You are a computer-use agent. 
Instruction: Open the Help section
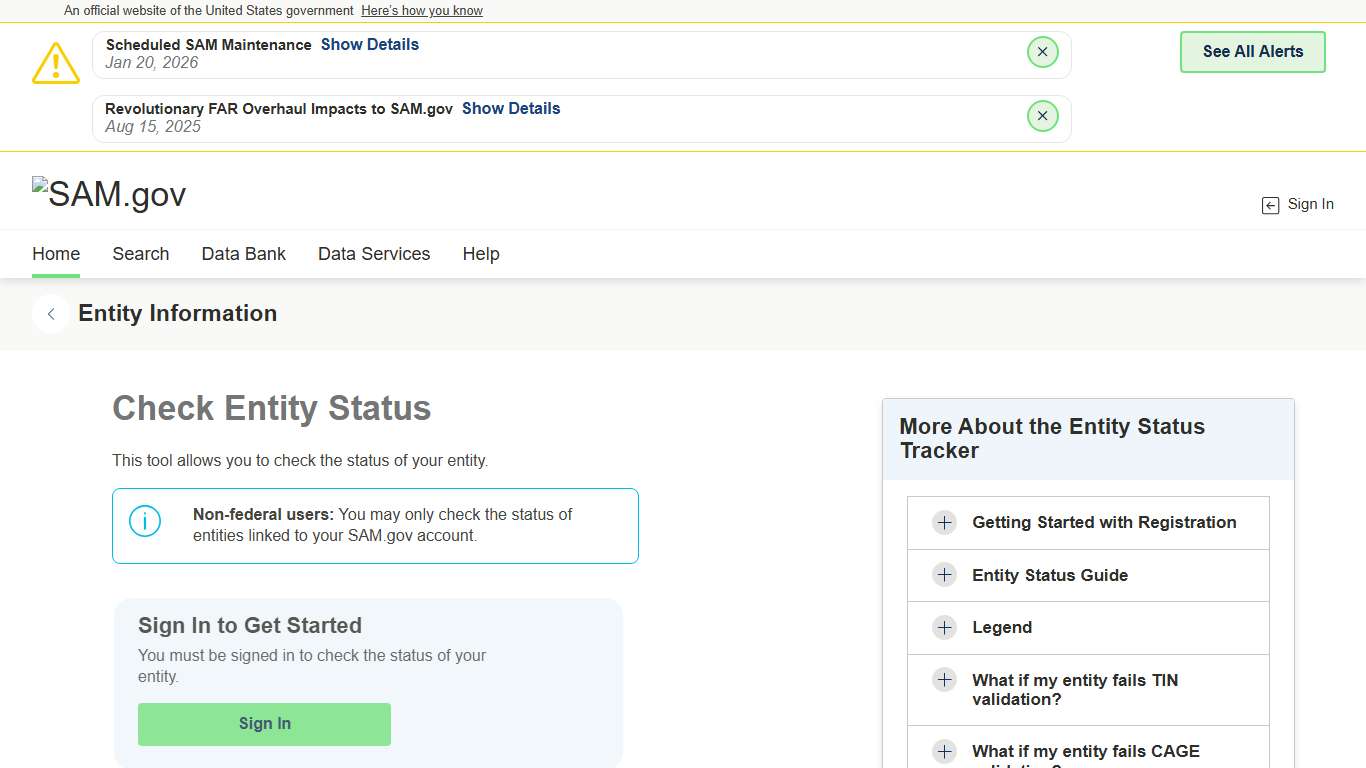(x=481, y=254)
